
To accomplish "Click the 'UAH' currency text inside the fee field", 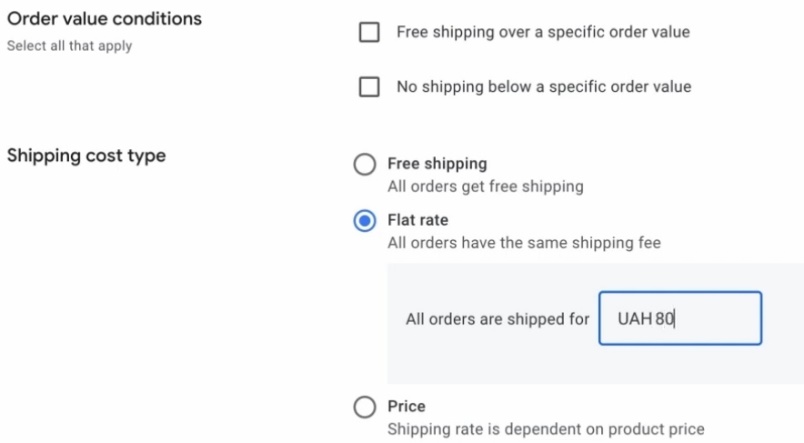I will (x=634, y=319).
